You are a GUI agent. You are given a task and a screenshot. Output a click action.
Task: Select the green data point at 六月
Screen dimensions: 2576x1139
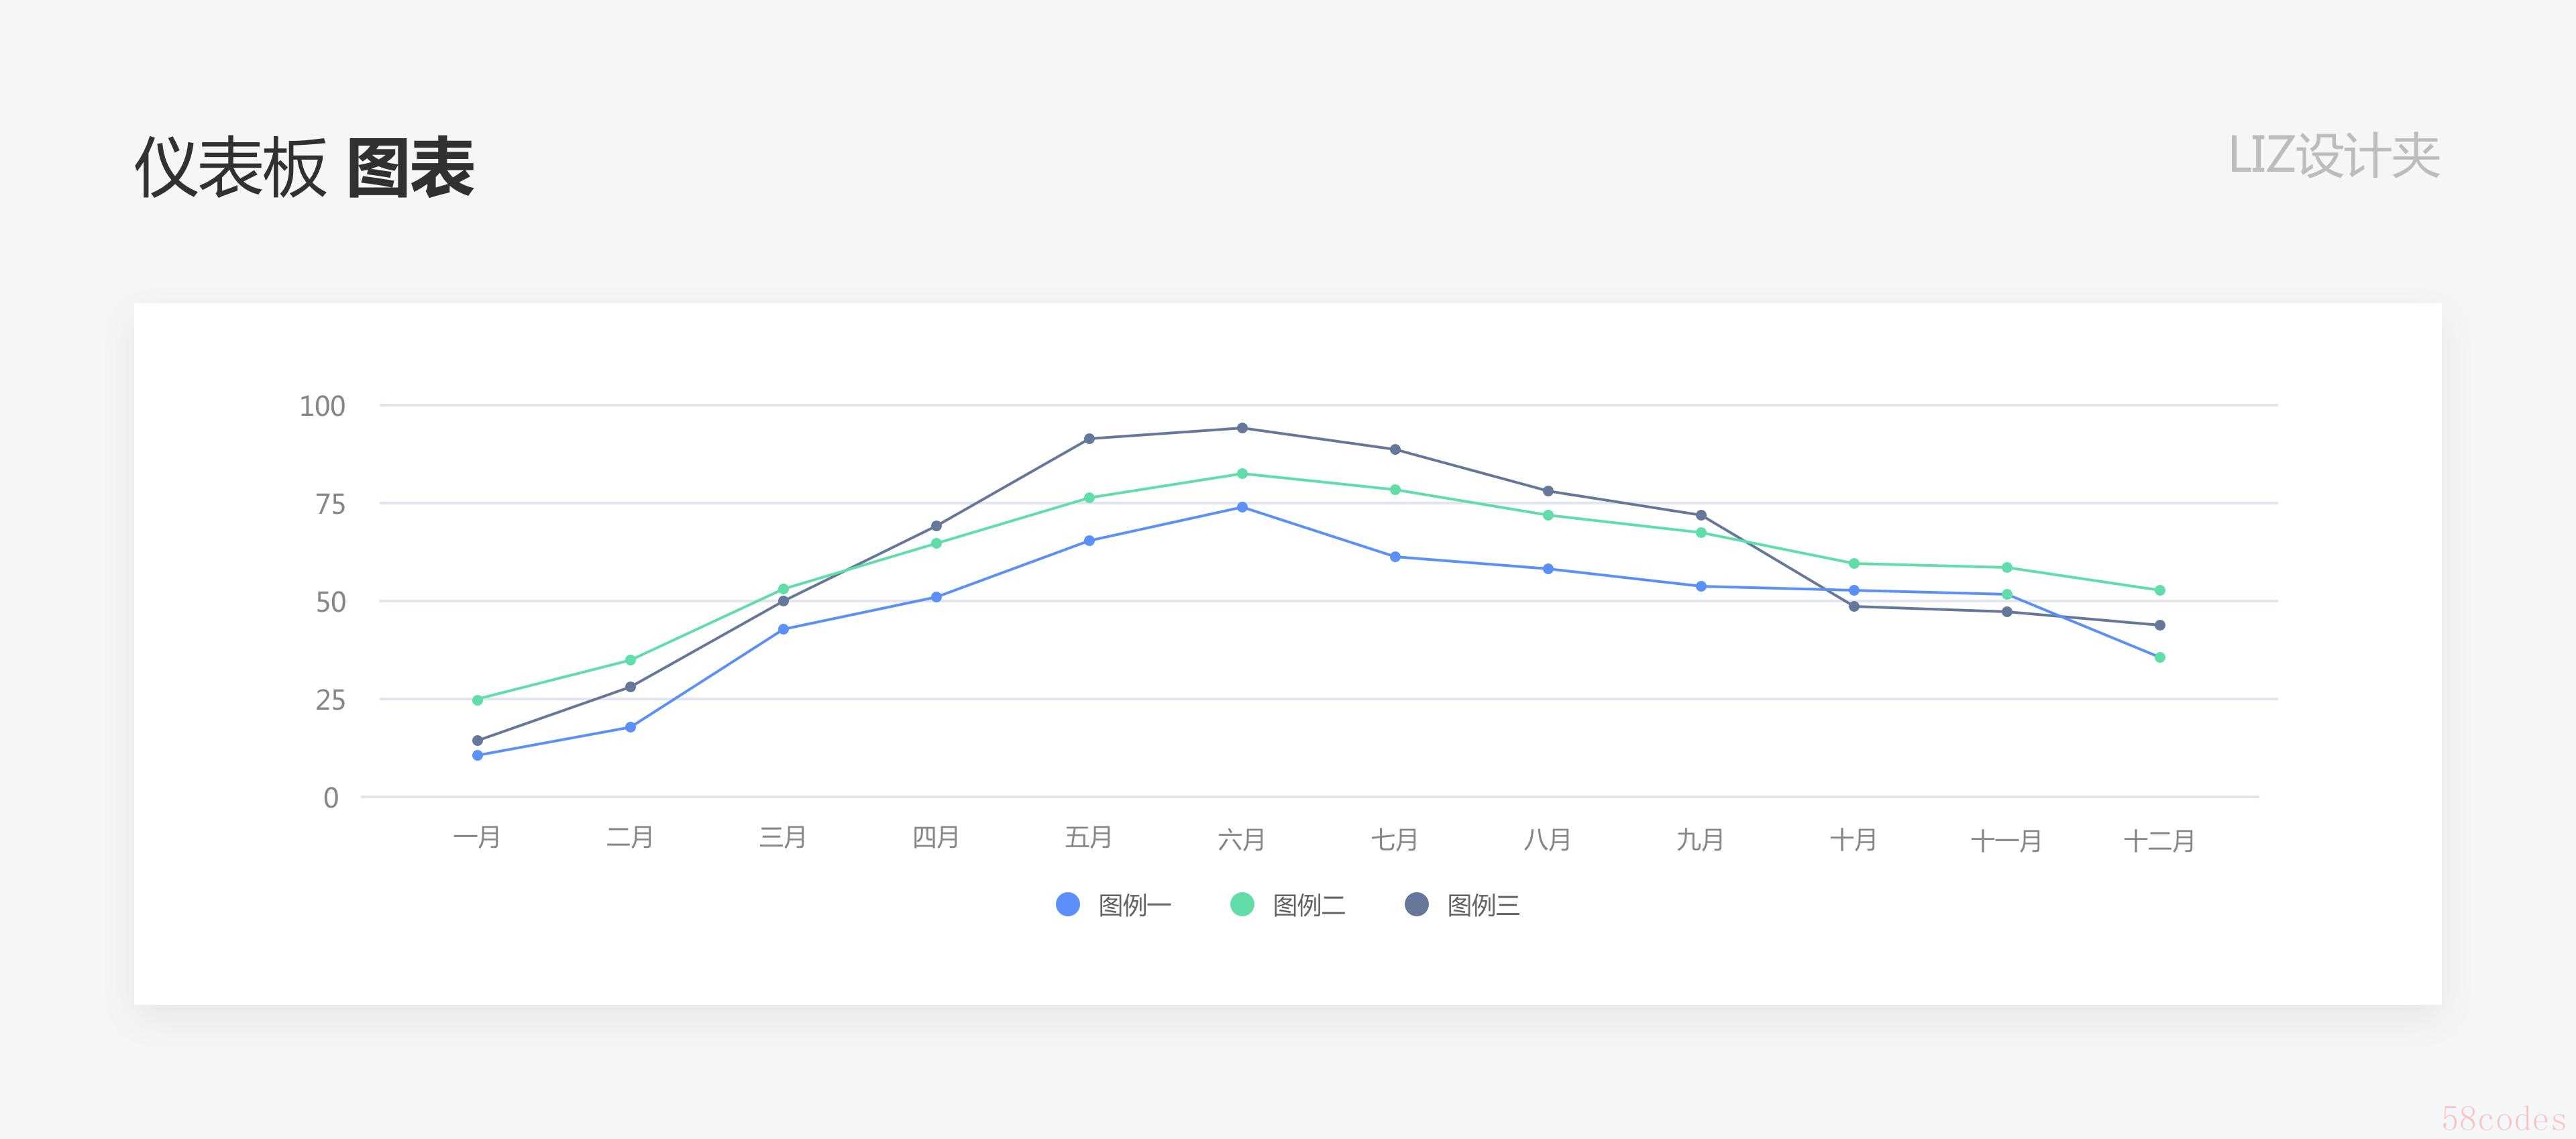1242,474
